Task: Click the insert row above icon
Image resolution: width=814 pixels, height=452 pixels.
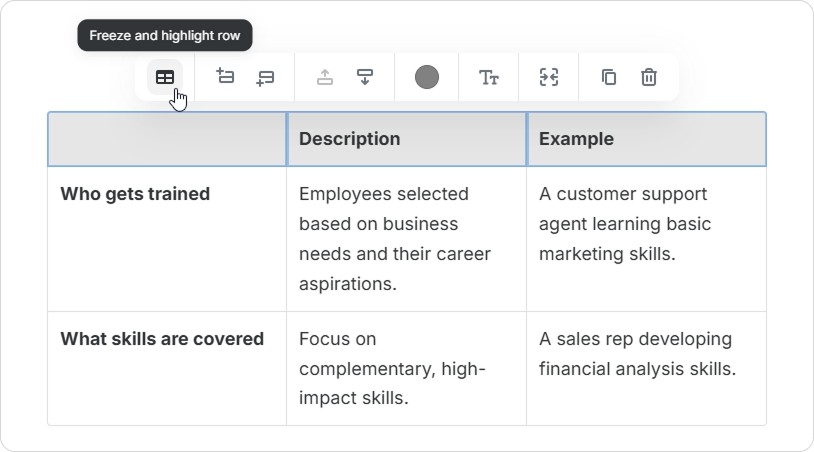Action: point(225,77)
